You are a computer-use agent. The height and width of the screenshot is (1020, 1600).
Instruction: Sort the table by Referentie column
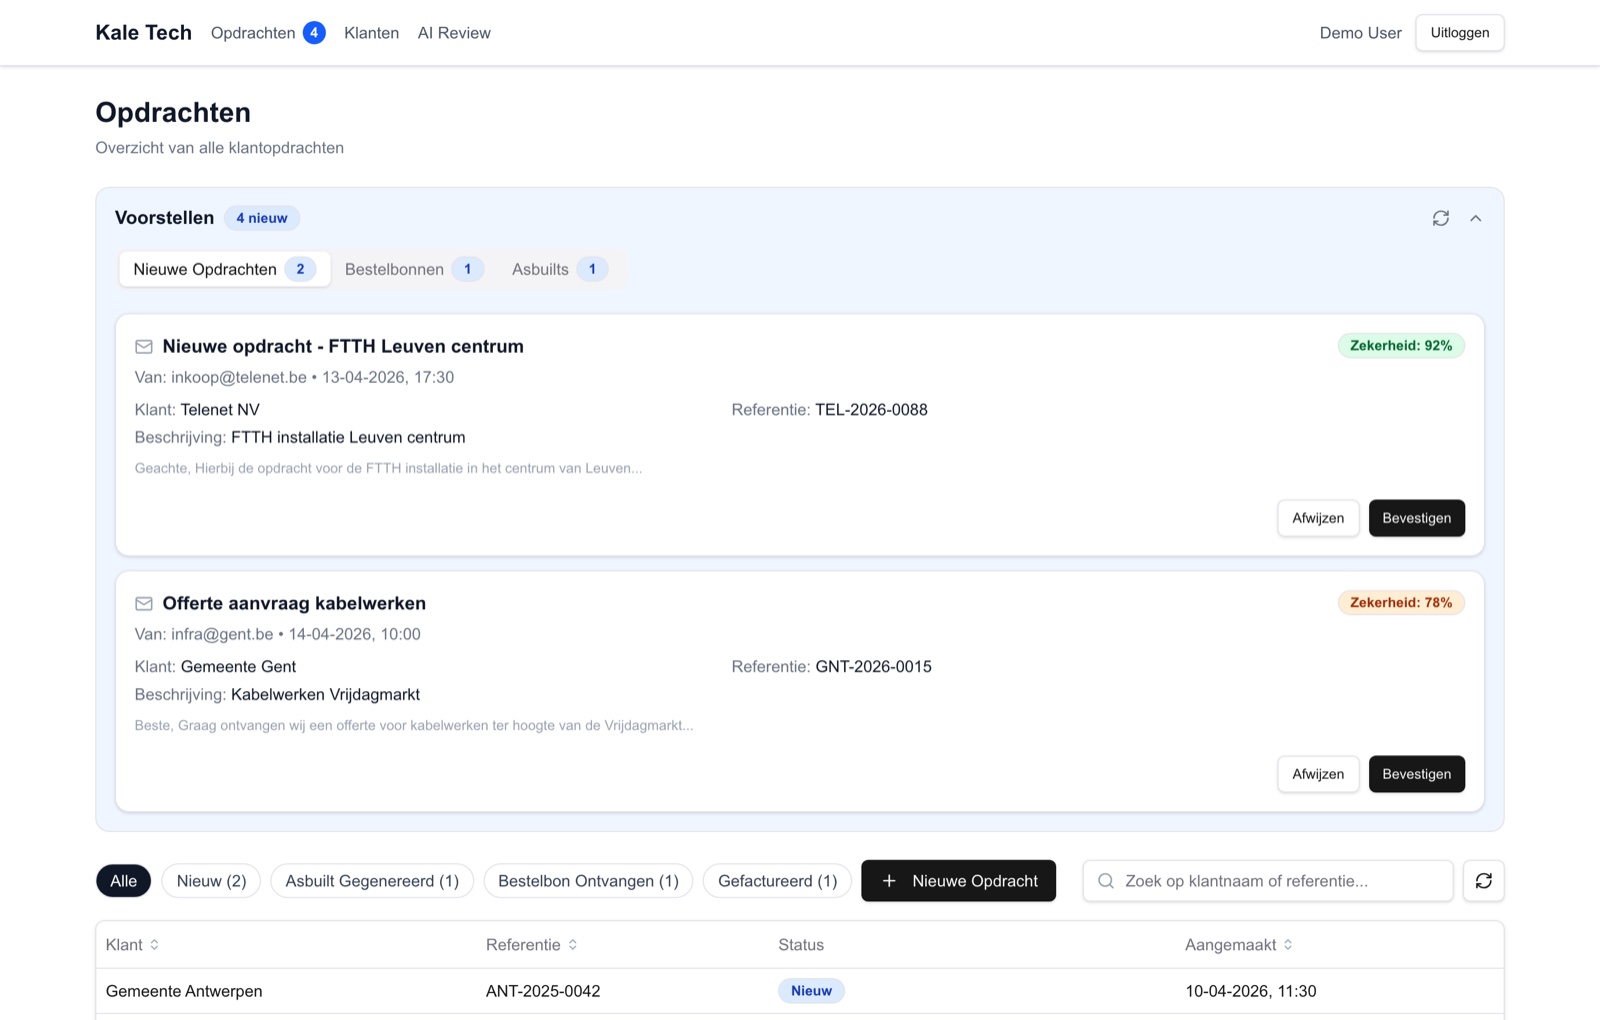pyautogui.click(x=531, y=945)
